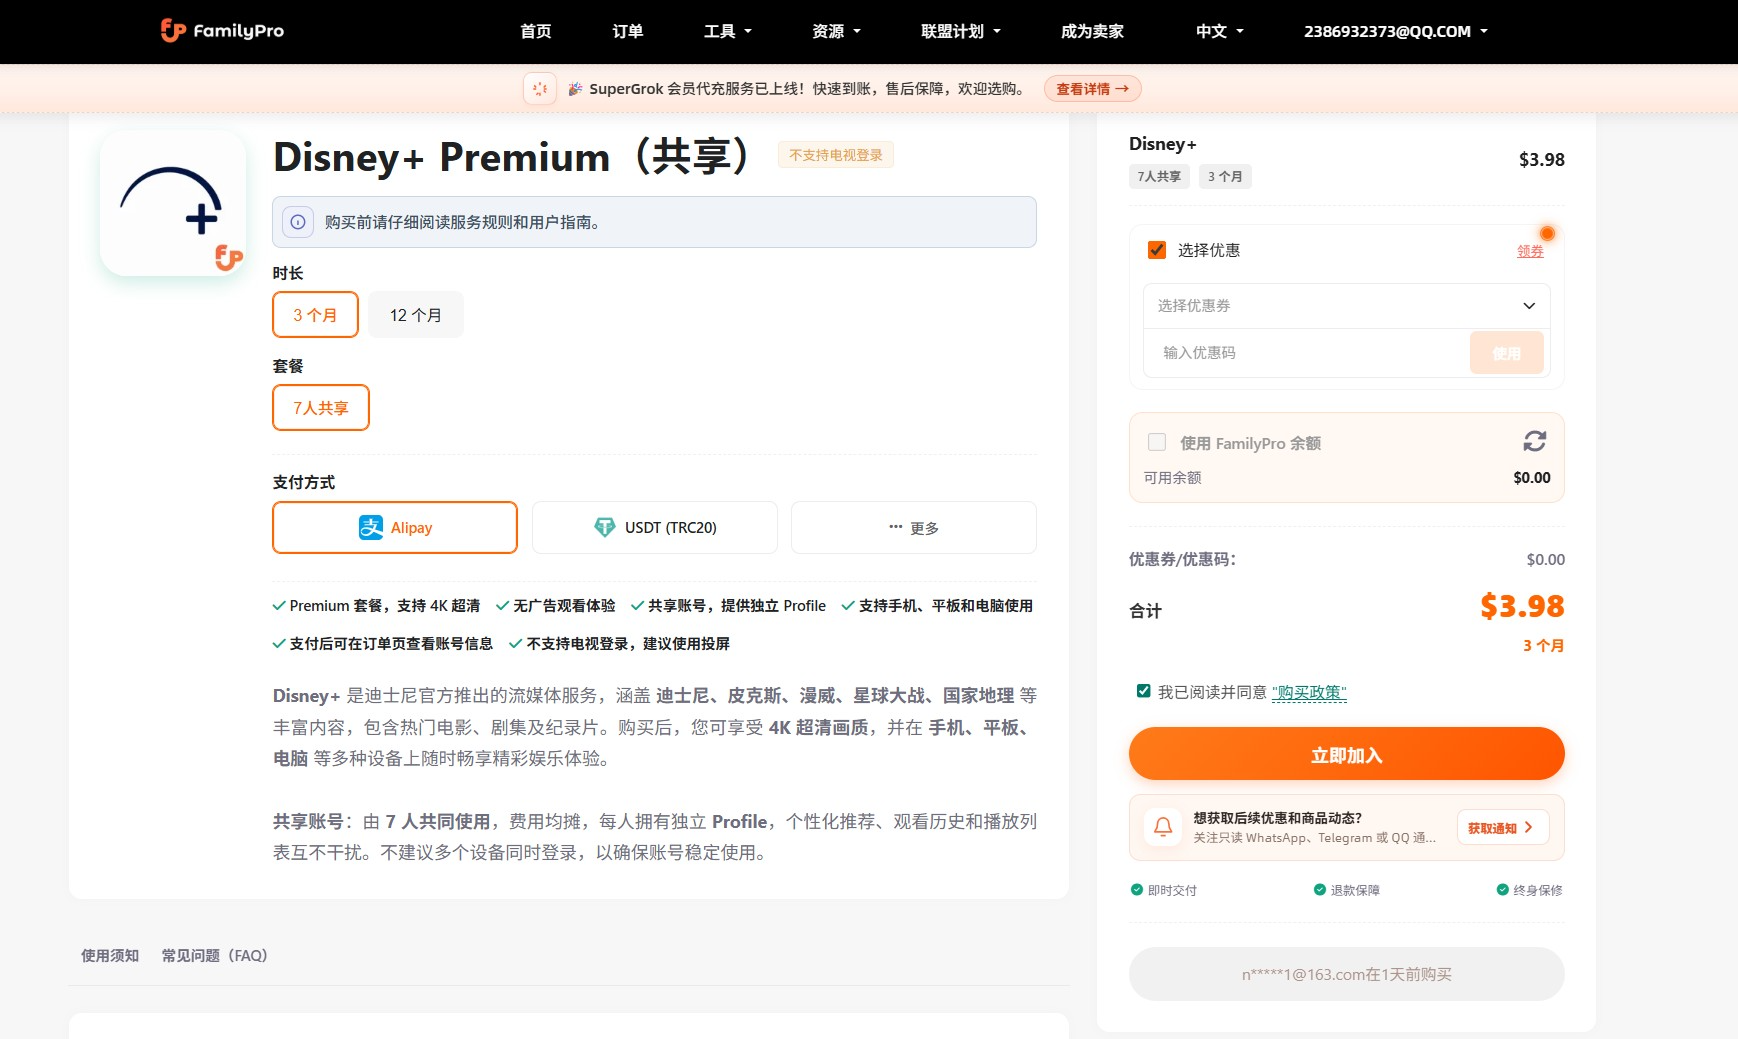Click the 3 个月 tag in order summary
1738x1039 pixels.
pyautogui.click(x=1225, y=176)
